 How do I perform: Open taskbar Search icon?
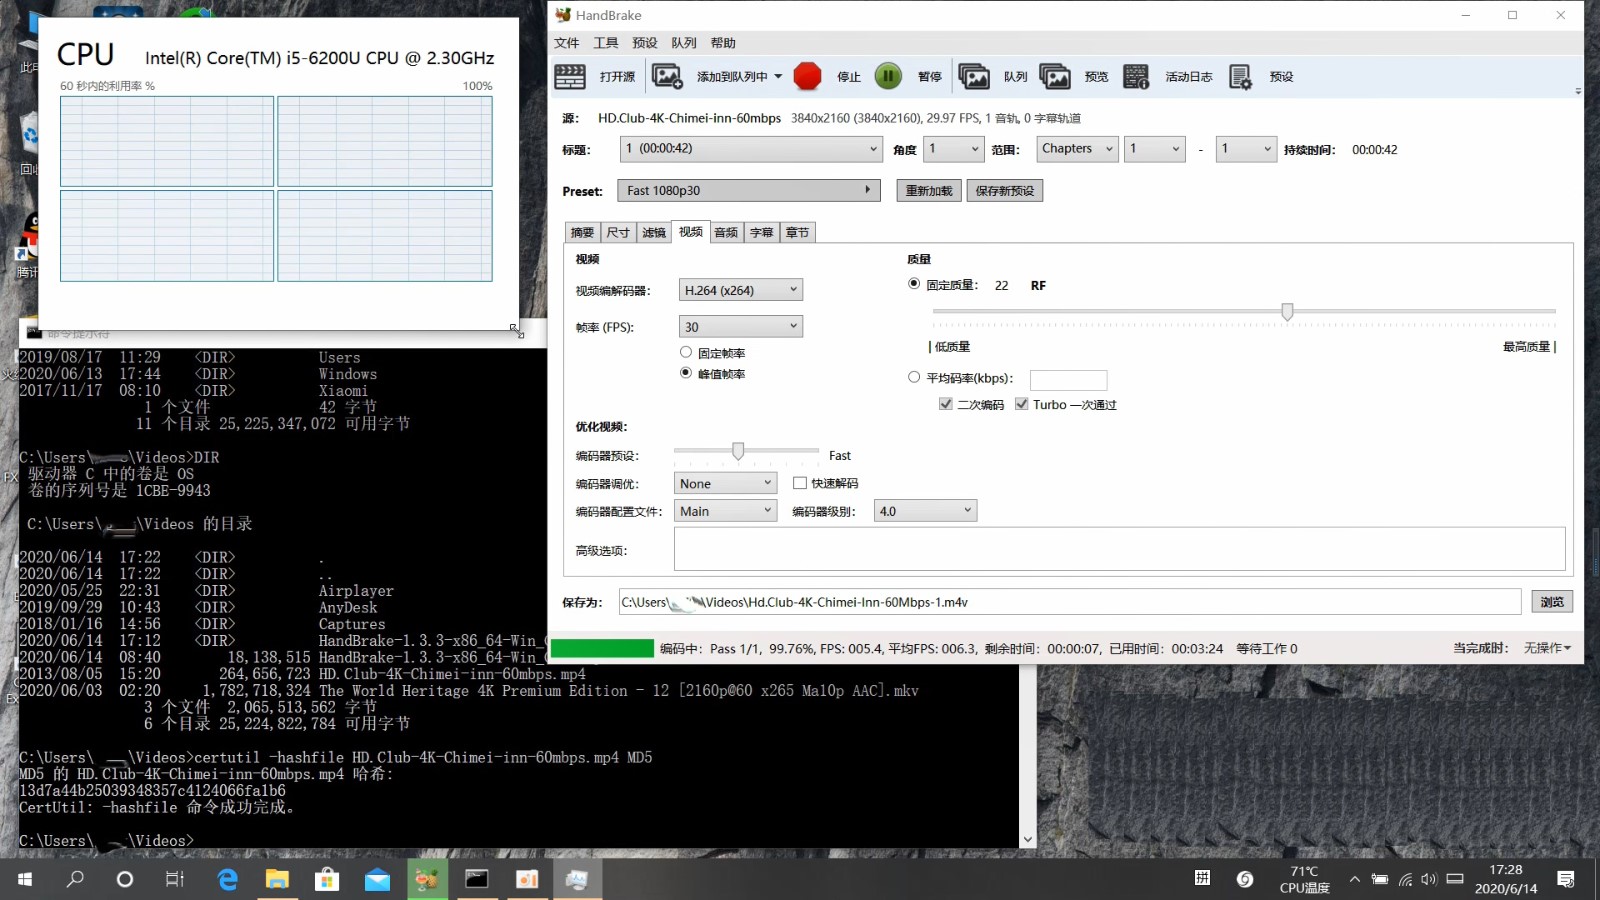coord(75,879)
